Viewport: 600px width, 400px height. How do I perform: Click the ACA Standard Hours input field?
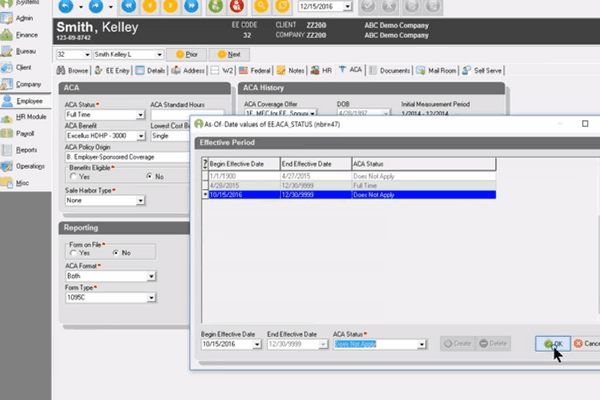[x=188, y=115]
